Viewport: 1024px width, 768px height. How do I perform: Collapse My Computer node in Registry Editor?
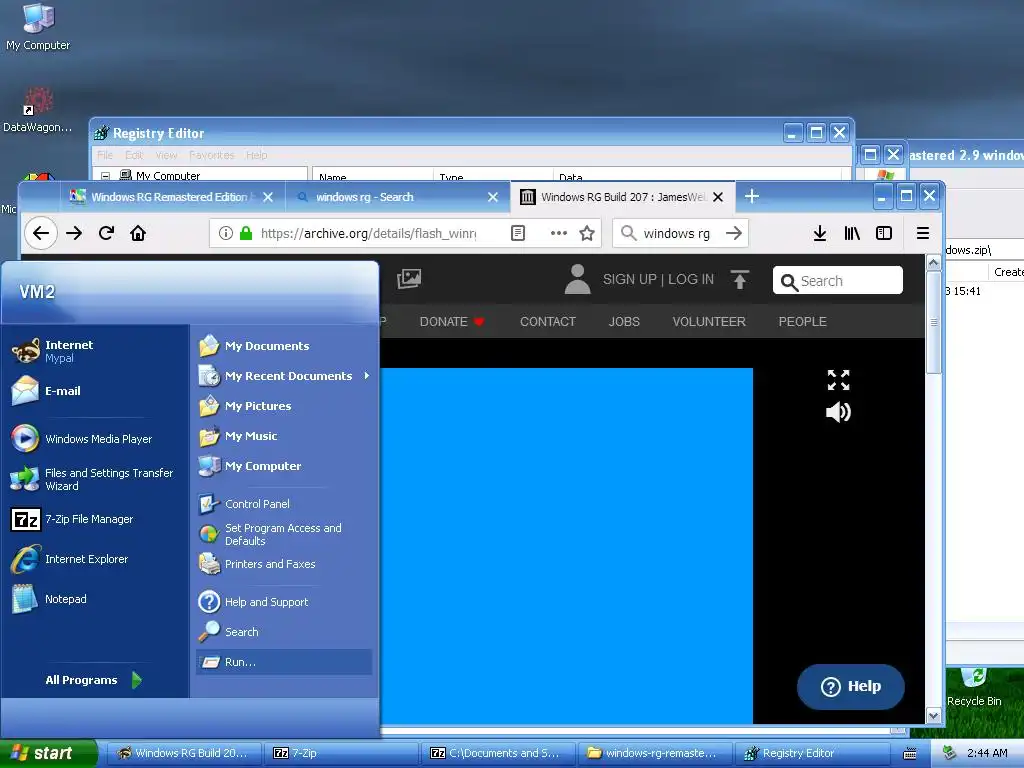(105, 176)
